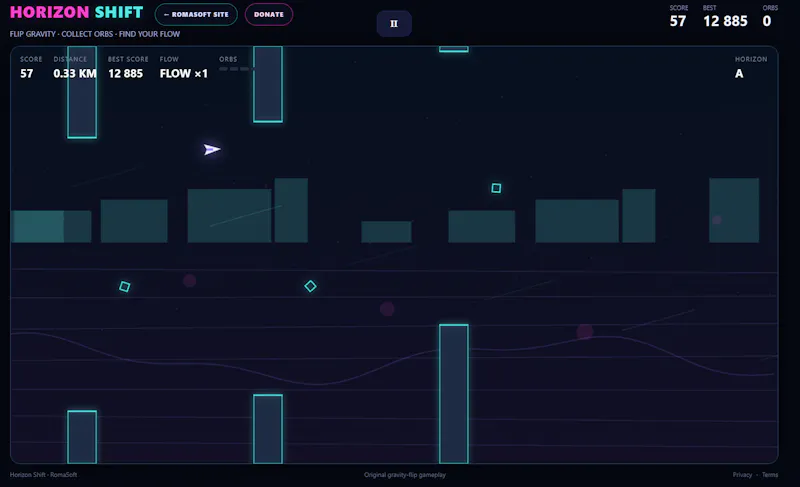Click the tagline "Flip gravity · Collect orbs"
This screenshot has height=487, width=800.
point(61,34)
